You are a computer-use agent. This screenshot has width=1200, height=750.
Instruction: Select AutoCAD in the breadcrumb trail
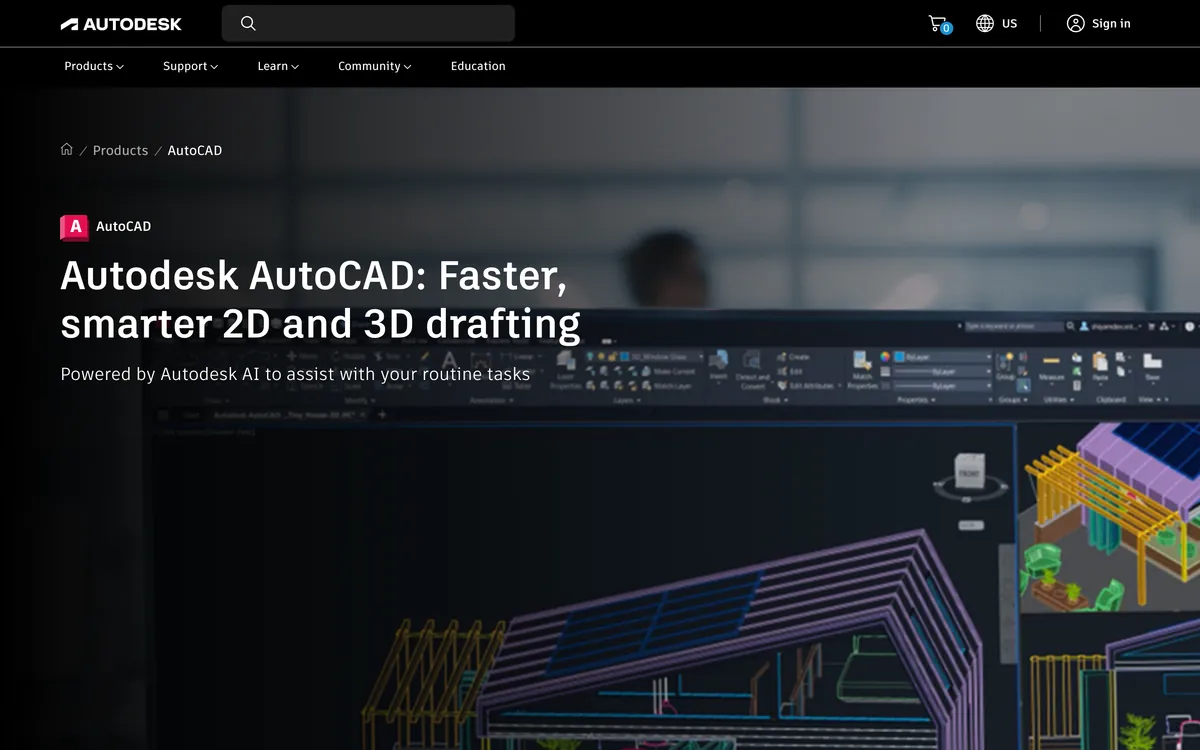coord(195,150)
